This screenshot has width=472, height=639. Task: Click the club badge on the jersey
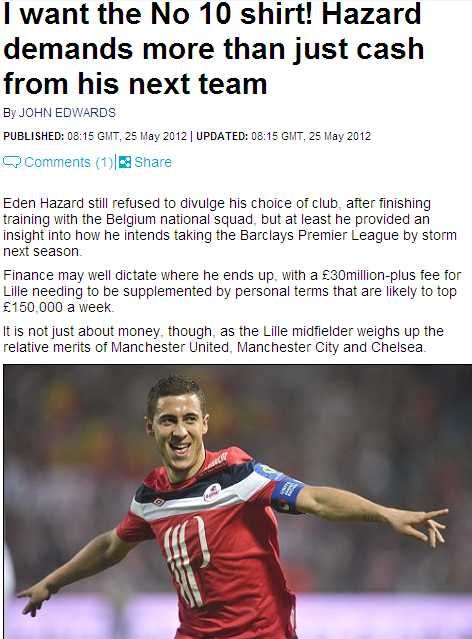(212, 493)
